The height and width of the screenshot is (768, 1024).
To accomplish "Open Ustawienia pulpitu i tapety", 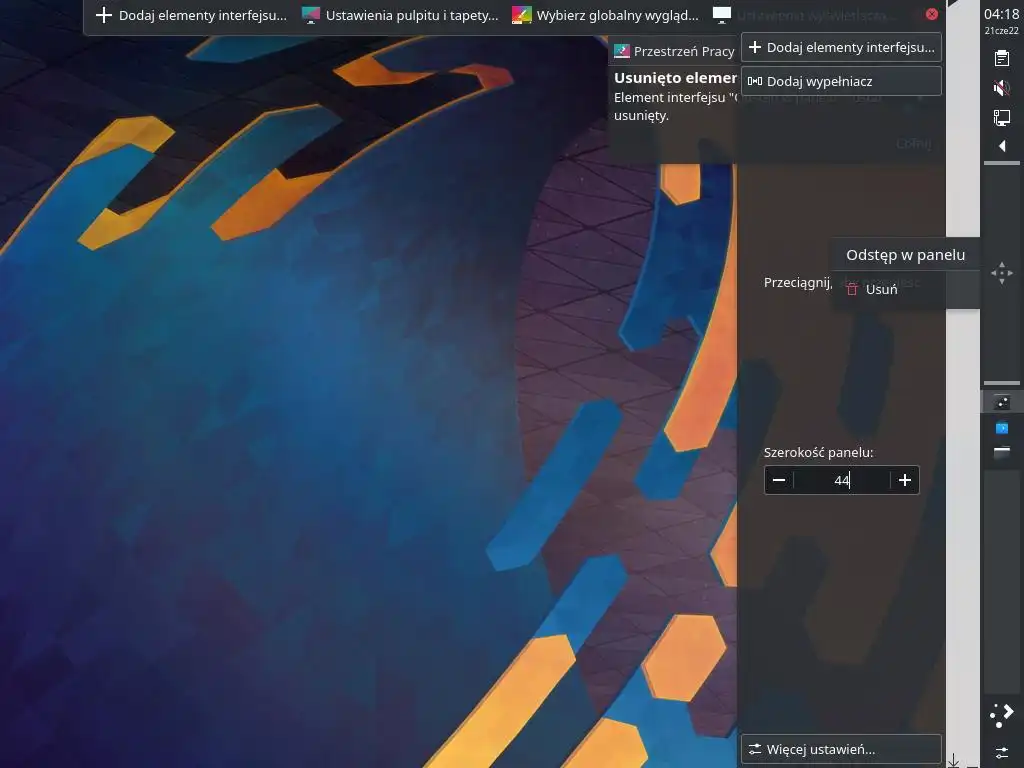I will click(401, 15).
